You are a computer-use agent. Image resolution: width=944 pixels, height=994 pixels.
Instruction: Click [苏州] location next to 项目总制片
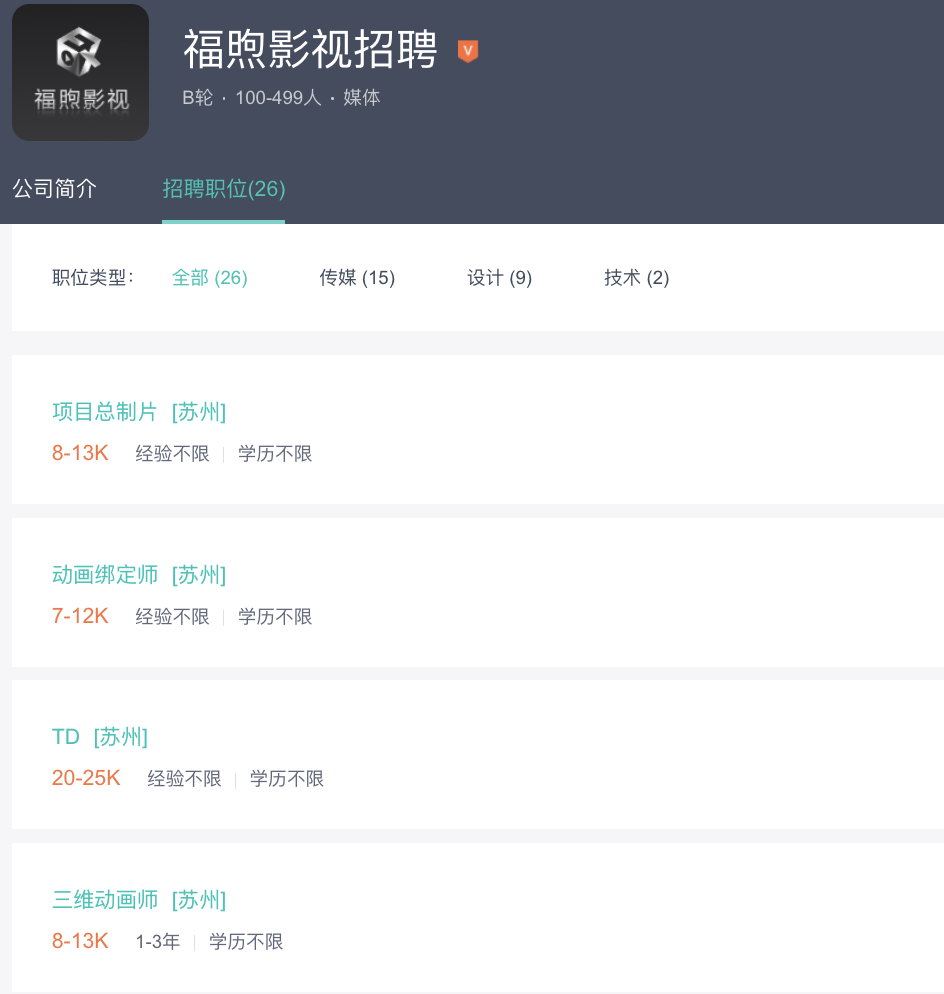[x=199, y=412]
